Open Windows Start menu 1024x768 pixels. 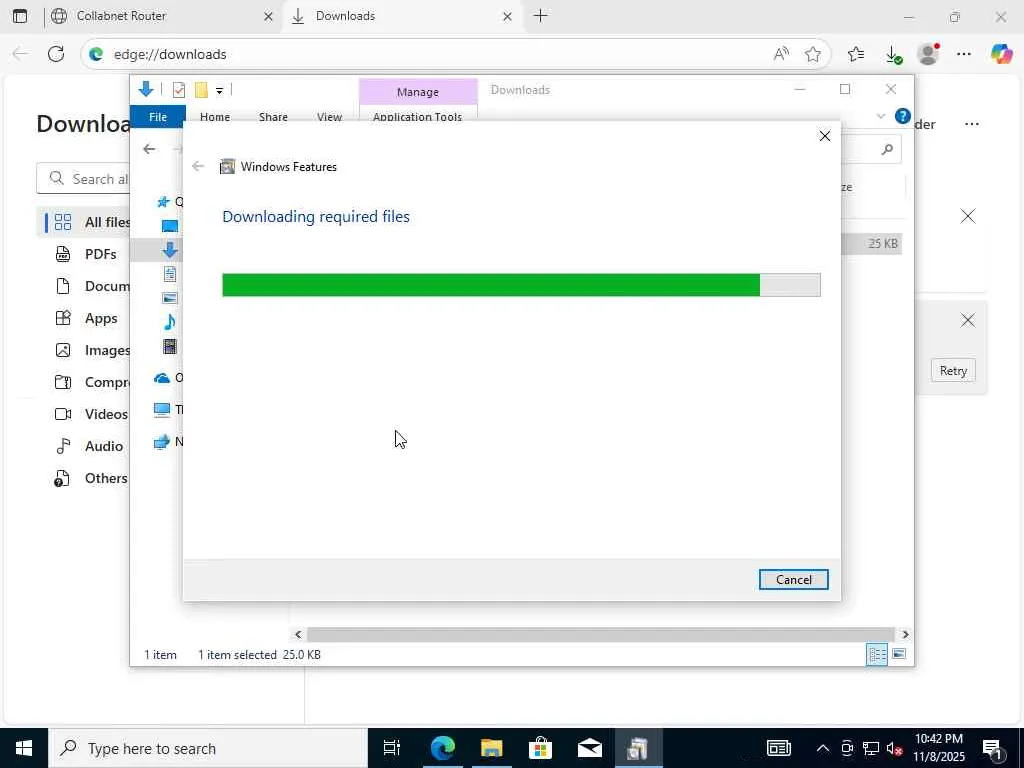24,748
